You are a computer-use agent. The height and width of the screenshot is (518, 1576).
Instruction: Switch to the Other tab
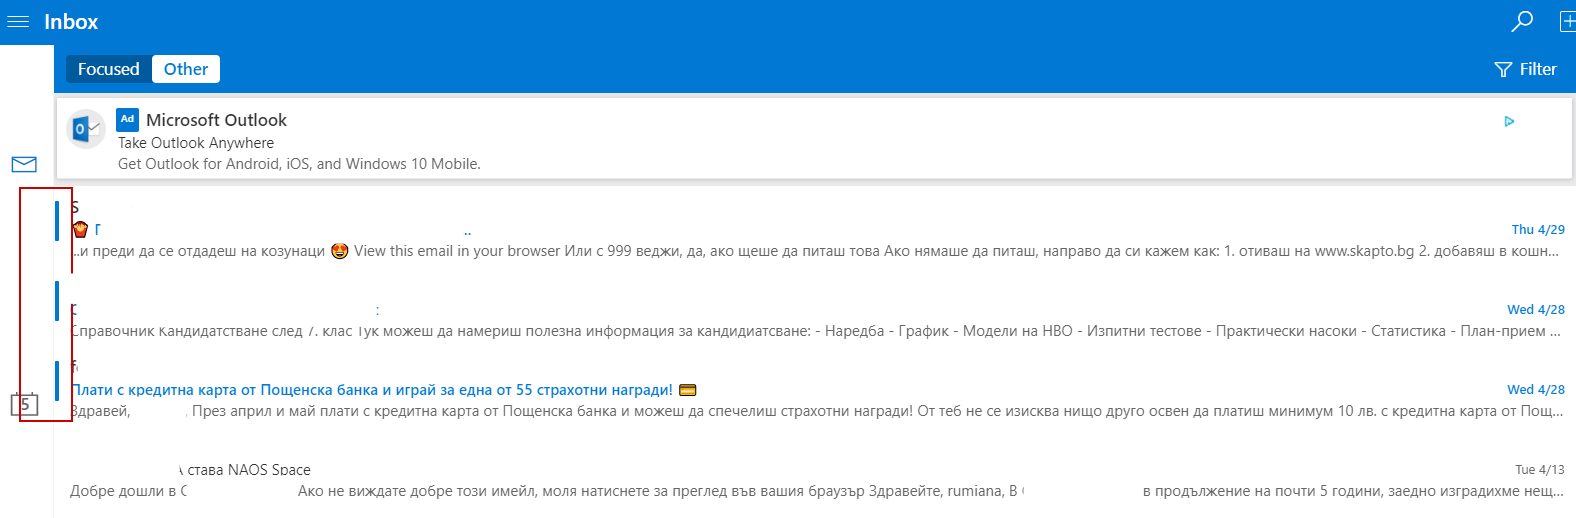[186, 69]
